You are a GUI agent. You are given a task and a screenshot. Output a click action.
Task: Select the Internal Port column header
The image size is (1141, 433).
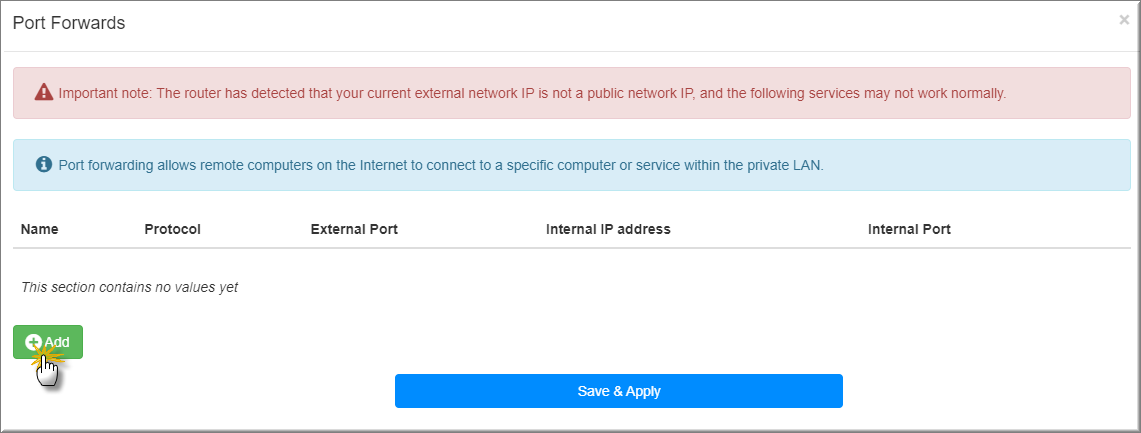pyautogui.click(x=910, y=229)
